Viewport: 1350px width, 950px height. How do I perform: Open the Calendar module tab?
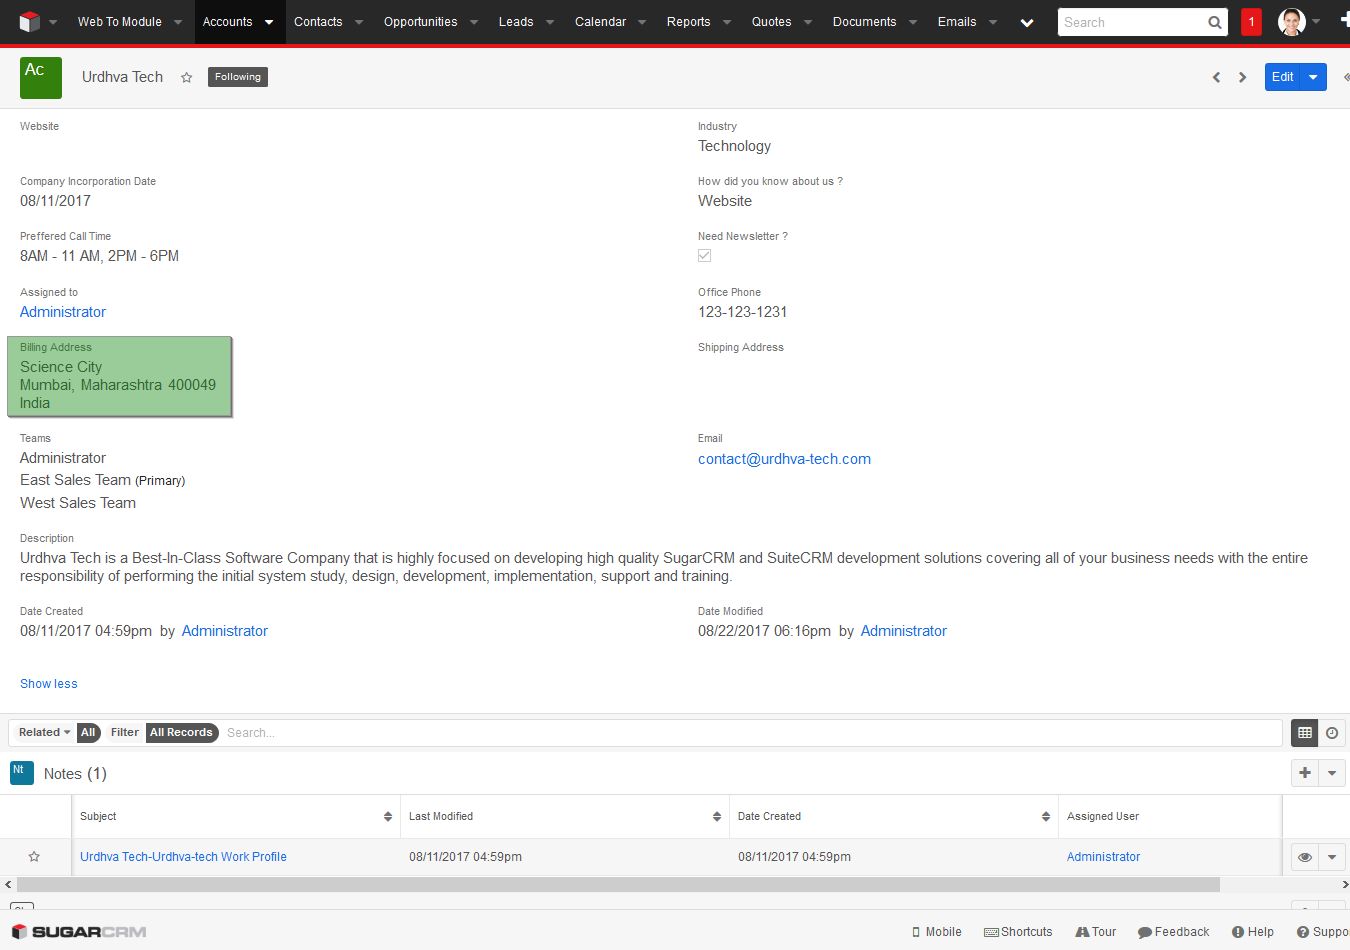(600, 22)
